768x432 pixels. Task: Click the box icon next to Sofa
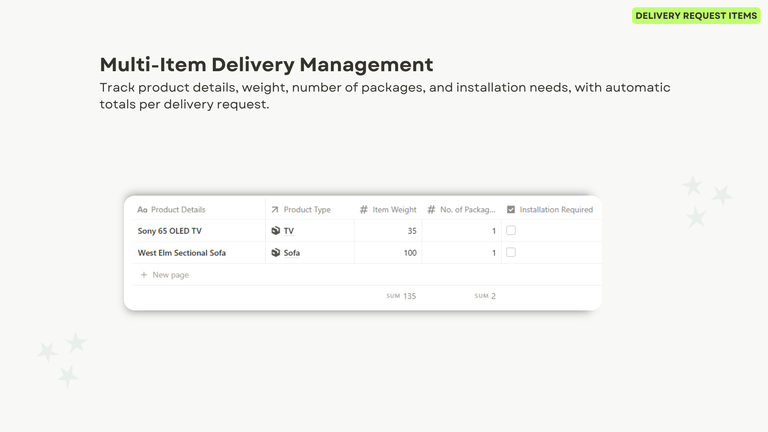[276, 253]
